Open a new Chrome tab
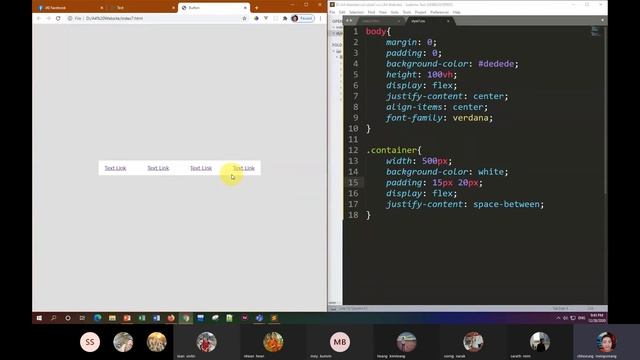This screenshot has height=360, width=640. tap(256, 8)
